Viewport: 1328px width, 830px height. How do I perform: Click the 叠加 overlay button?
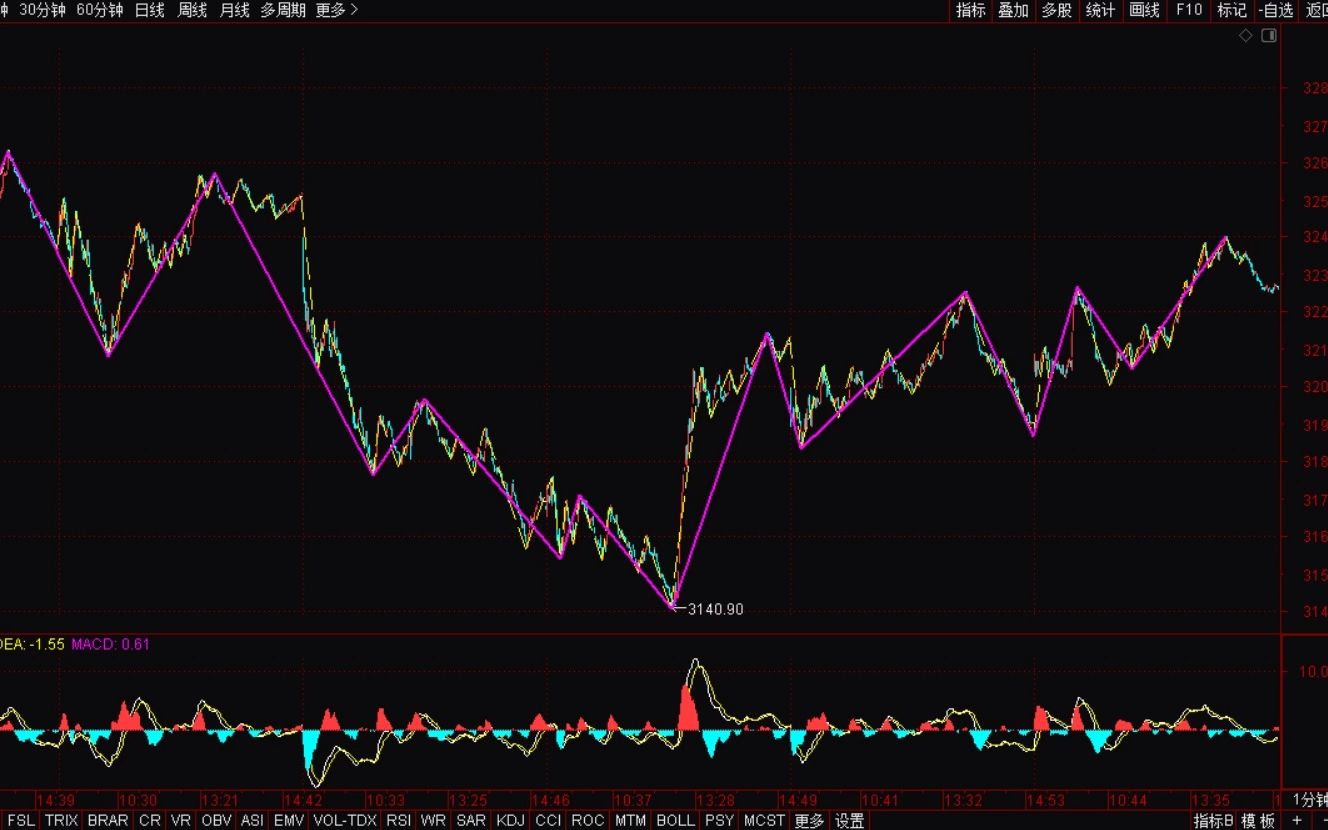(x=1013, y=10)
